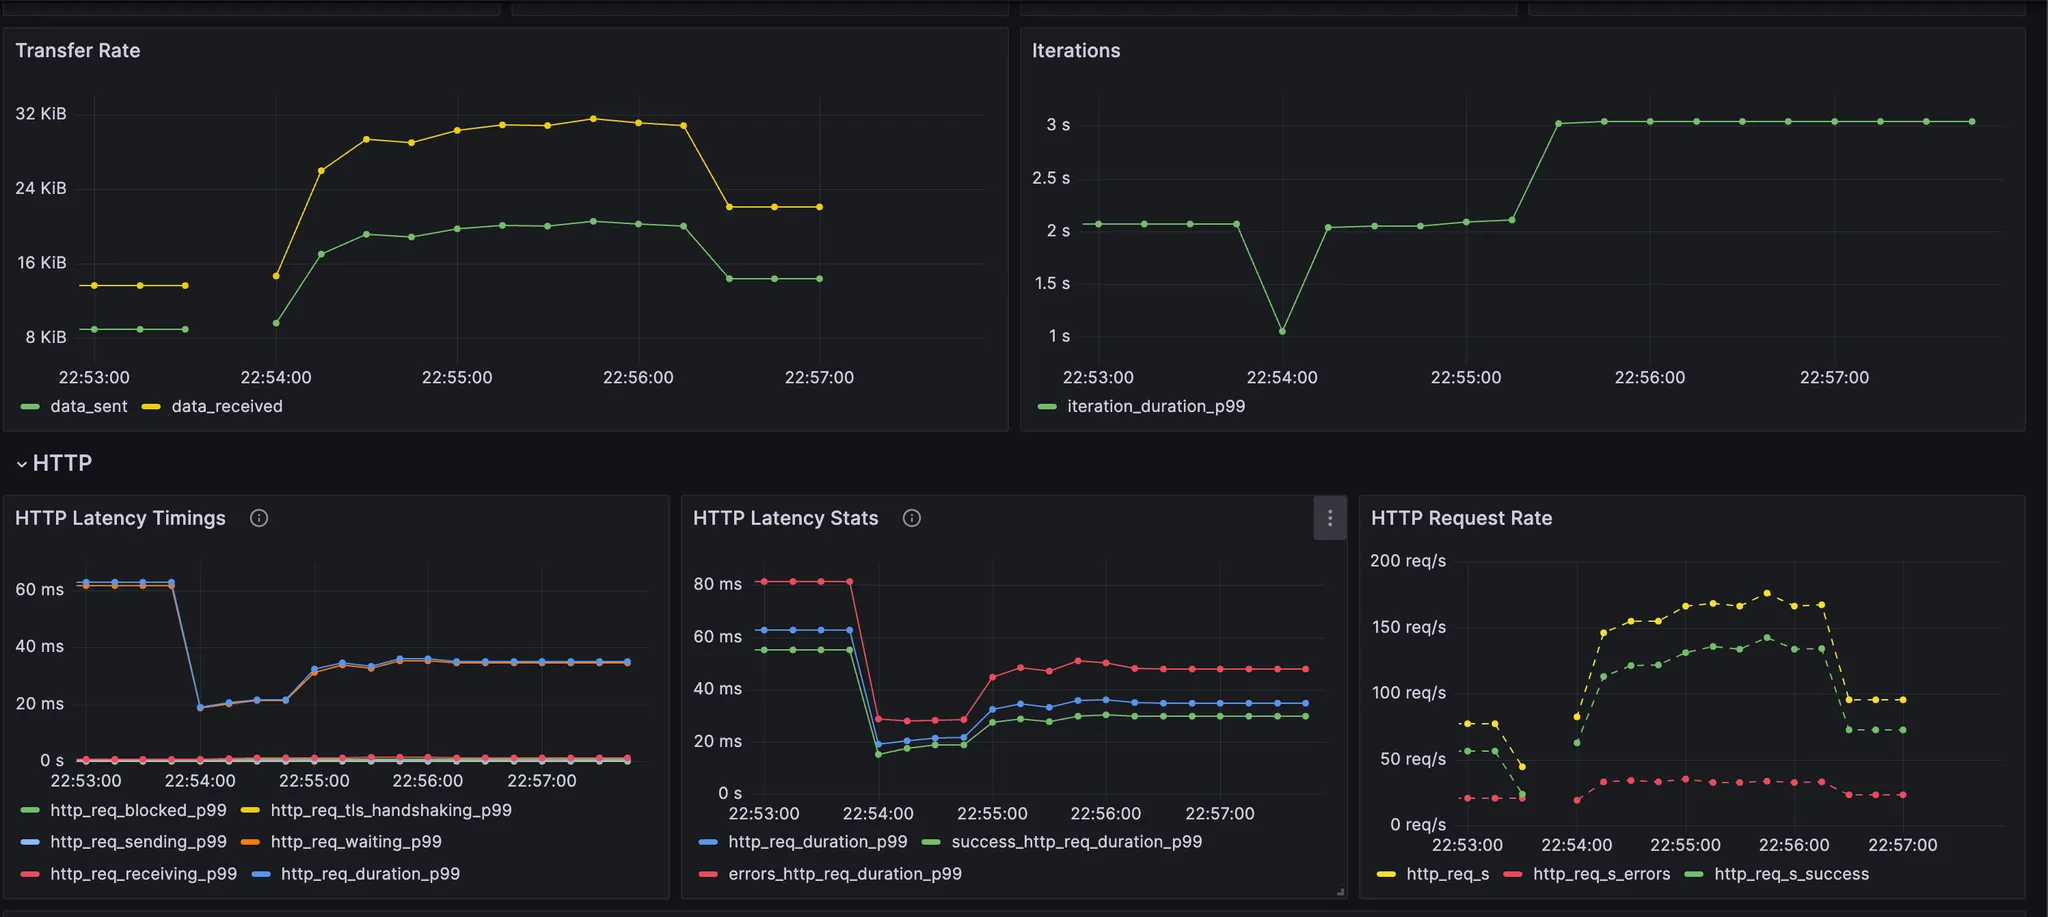Image resolution: width=2048 pixels, height=917 pixels.
Task: Click 22:56:00 time label in Iterations
Action: (1650, 378)
